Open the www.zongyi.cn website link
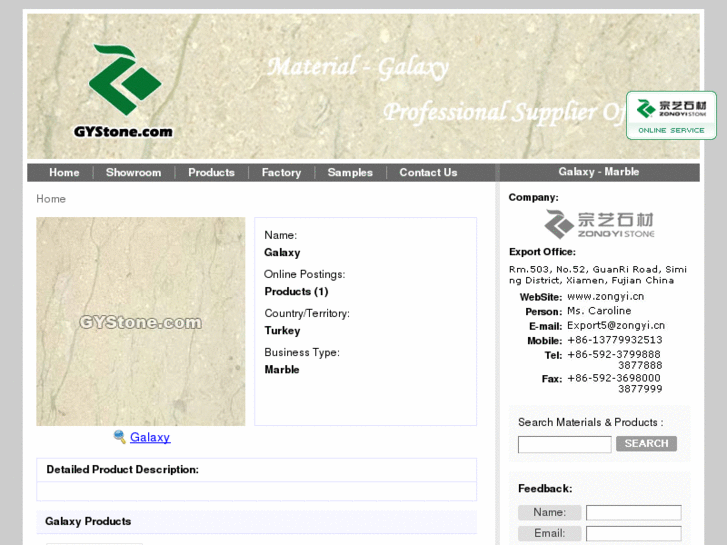727x545 pixels. point(605,296)
